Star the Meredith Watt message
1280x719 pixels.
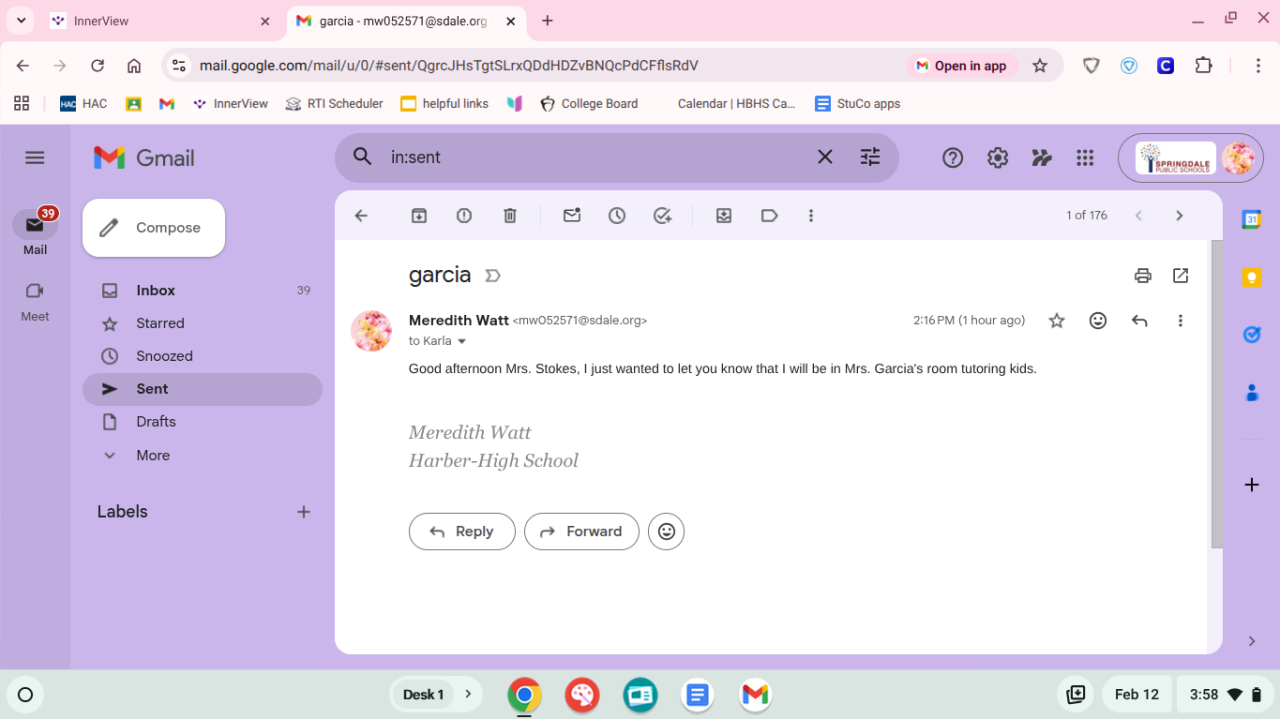tap(1057, 321)
